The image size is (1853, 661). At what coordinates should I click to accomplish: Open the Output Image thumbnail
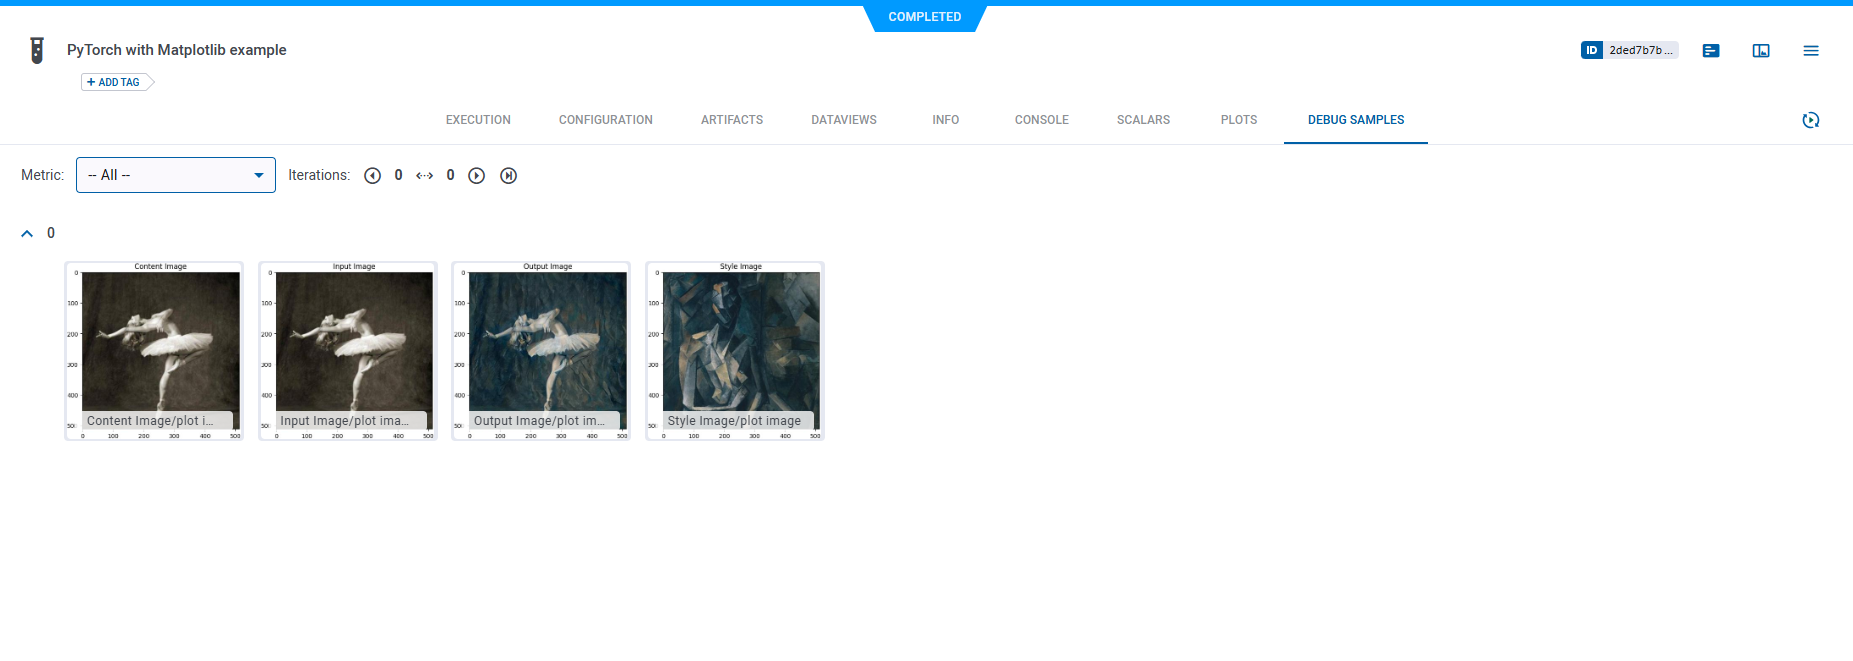pyautogui.click(x=541, y=350)
